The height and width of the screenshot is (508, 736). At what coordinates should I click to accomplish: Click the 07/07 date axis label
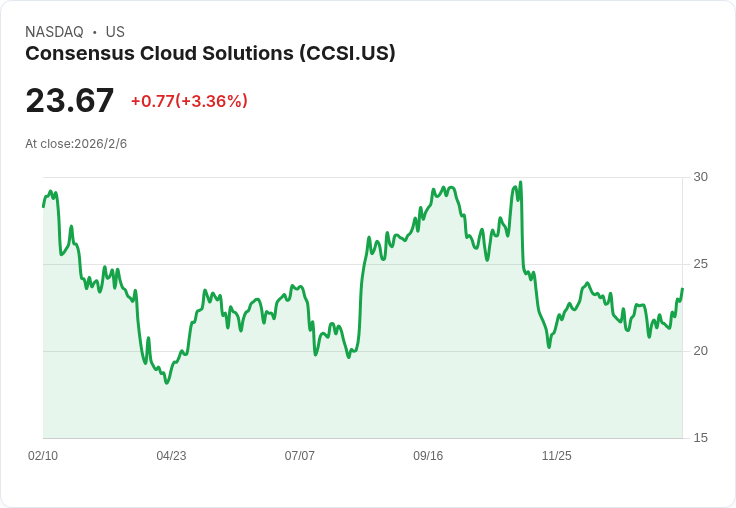[299, 455]
